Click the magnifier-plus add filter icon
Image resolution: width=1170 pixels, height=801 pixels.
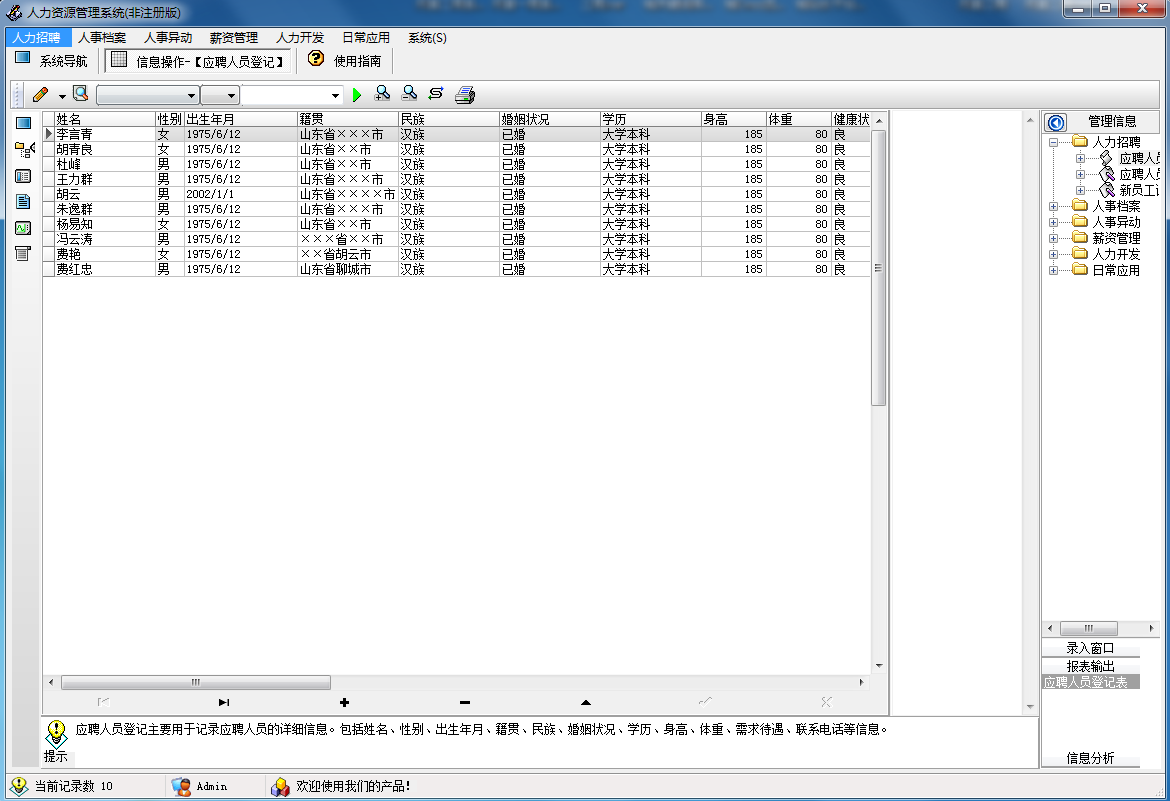click(382, 93)
